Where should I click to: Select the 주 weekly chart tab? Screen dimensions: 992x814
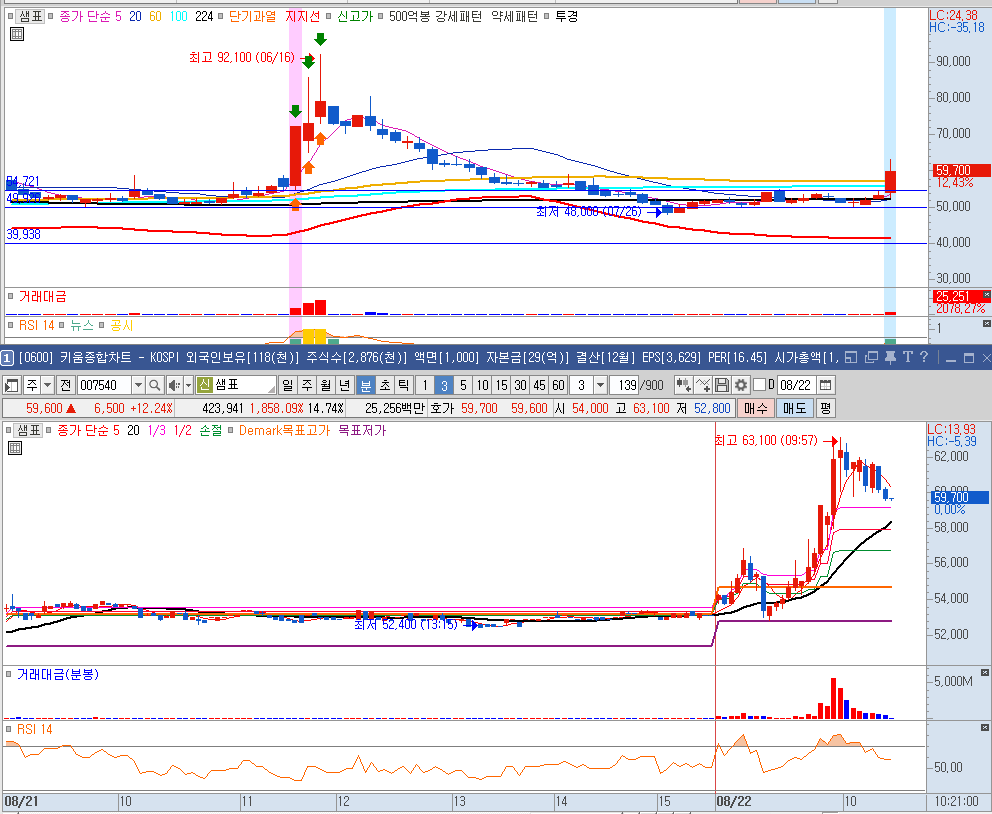[x=307, y=385]
